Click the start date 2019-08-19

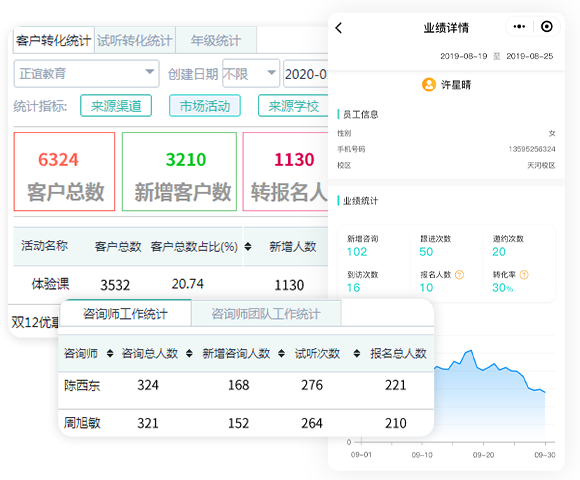click(463, 56)
